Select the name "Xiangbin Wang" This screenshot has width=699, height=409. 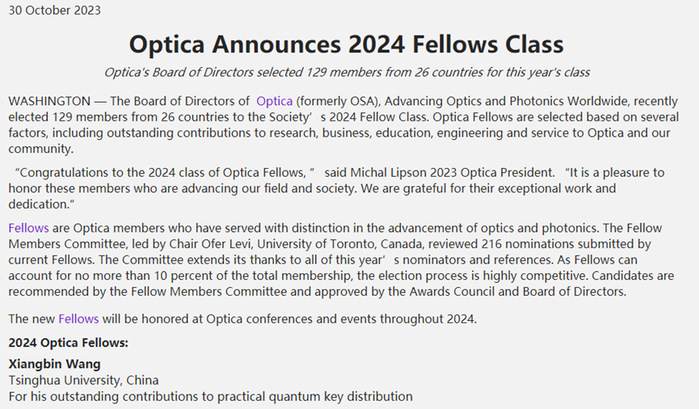(x=55, y=363)
